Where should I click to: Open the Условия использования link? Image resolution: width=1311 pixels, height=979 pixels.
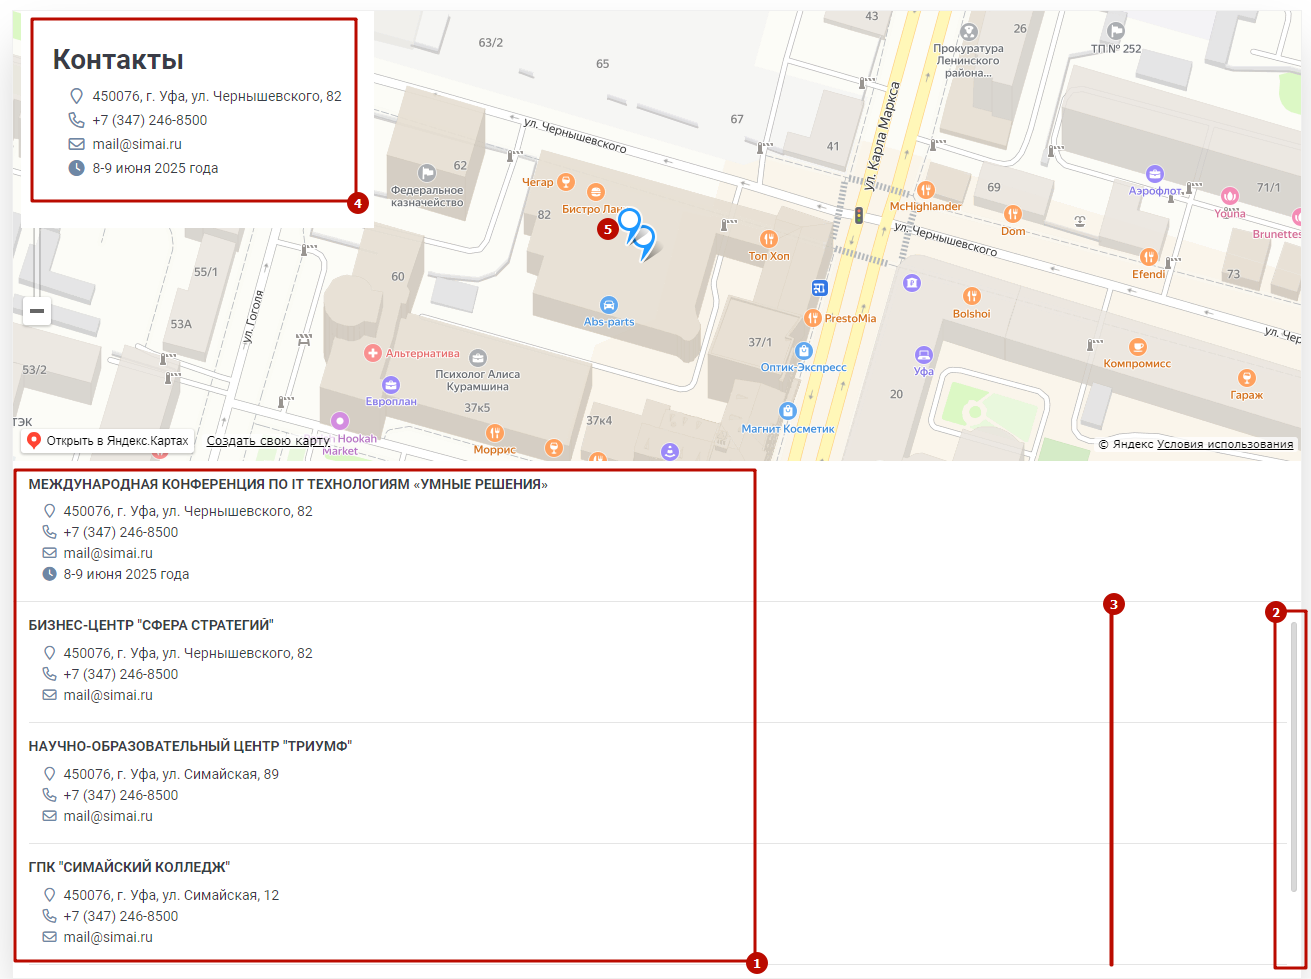pyautogui.click(x=1225, y=444)
